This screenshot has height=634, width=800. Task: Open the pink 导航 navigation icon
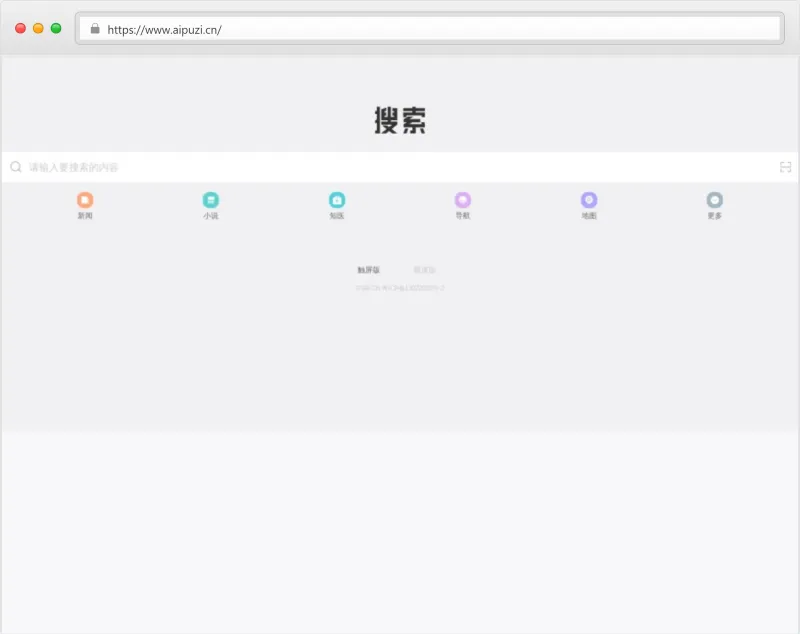(463, 200)
